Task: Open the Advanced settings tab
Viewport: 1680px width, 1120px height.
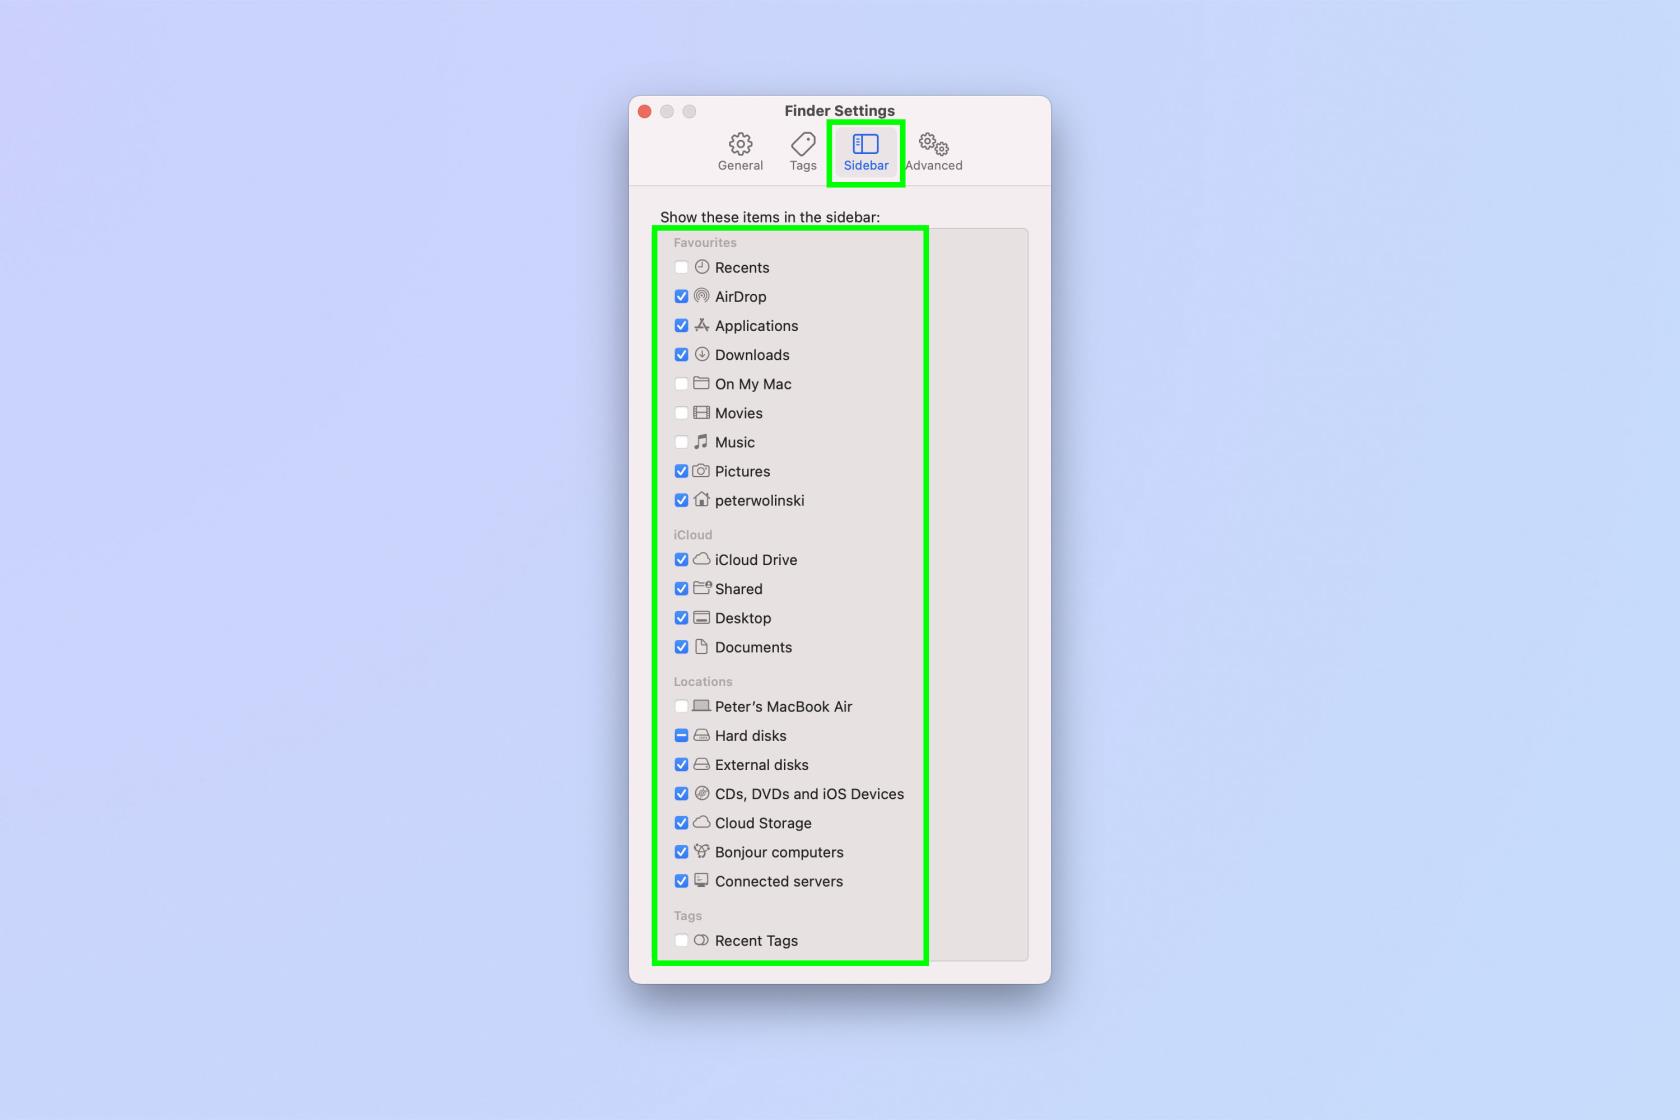Action: point(934,152)
